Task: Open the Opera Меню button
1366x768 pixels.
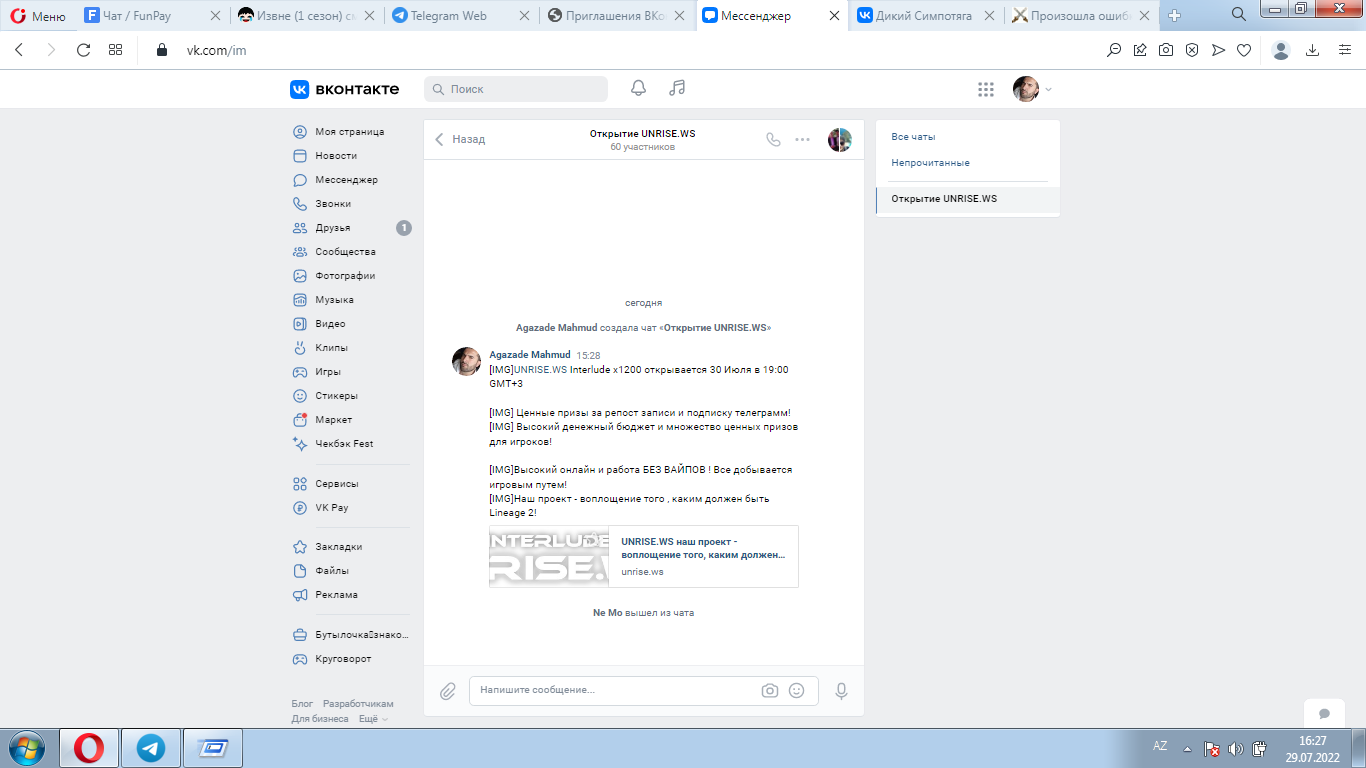Action: pyautogui.click(x=37, y=16)
